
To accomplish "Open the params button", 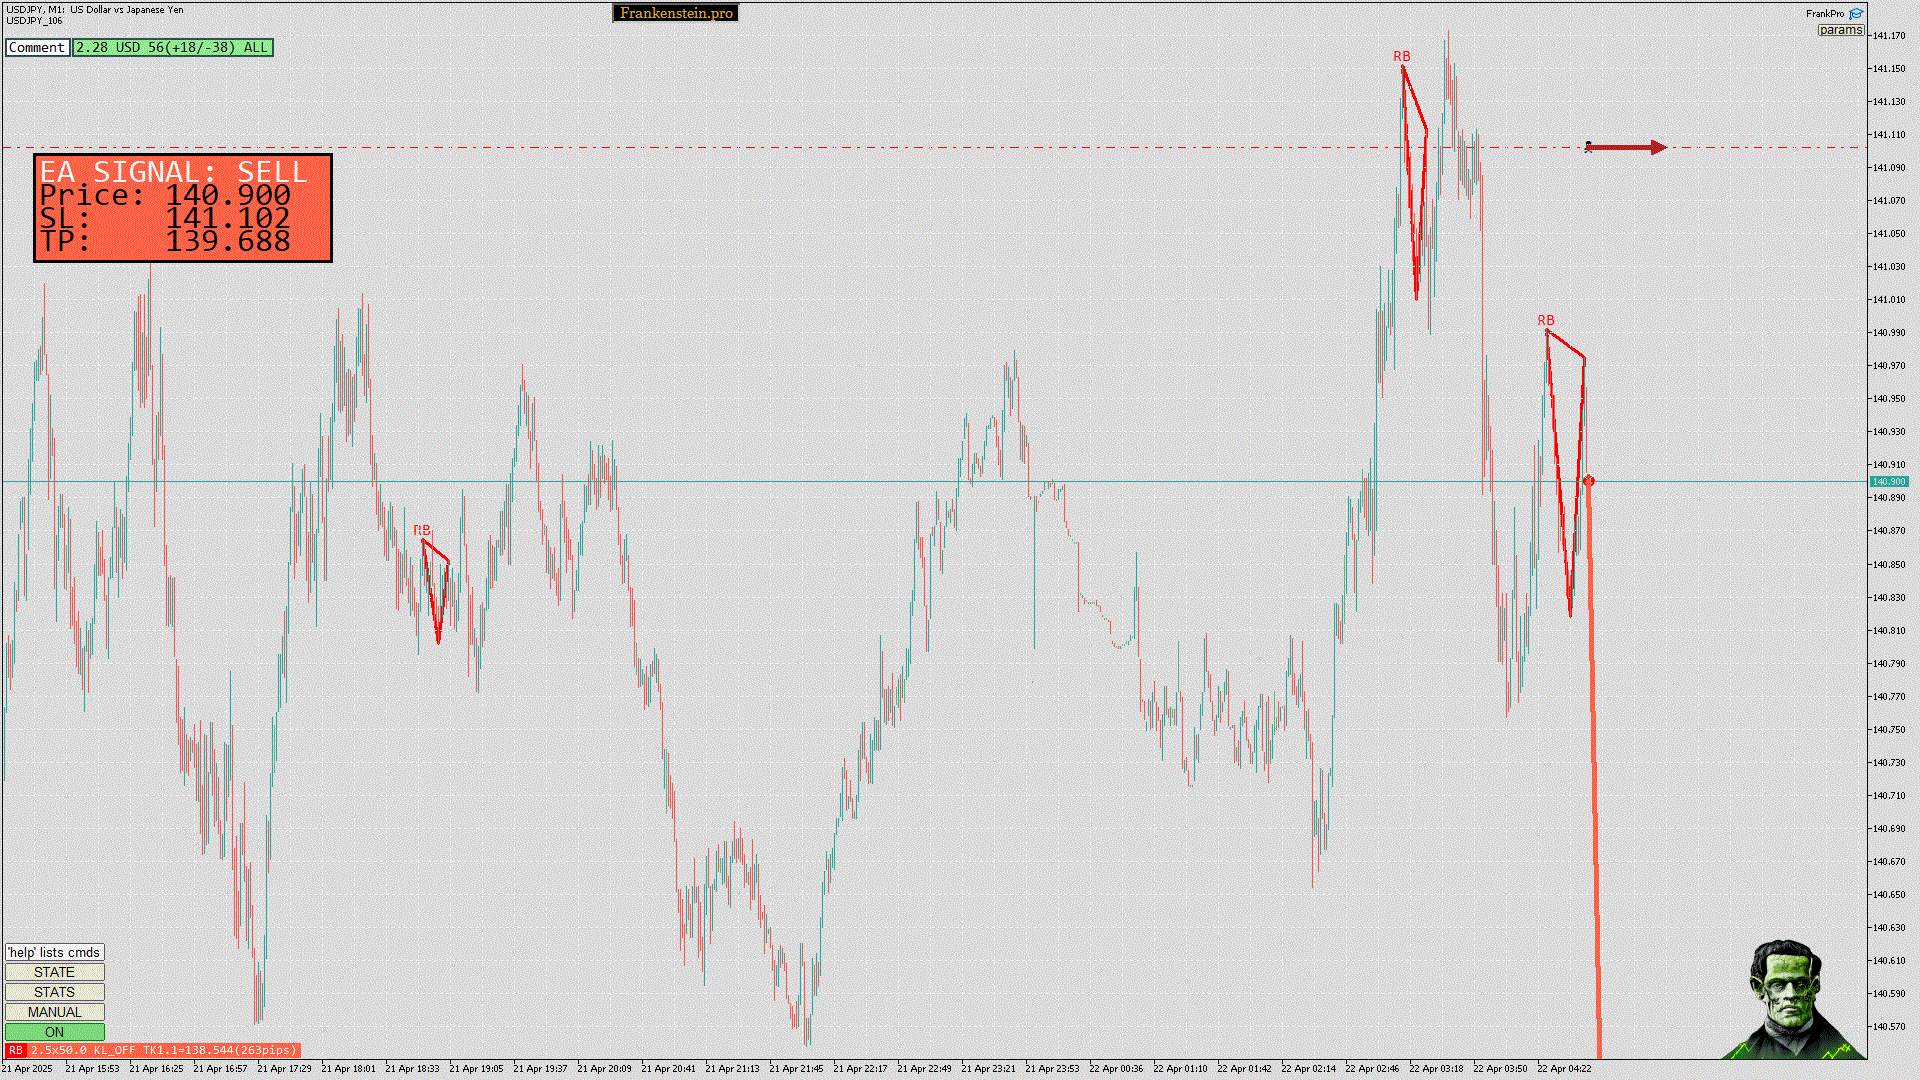I will 1840,30.
